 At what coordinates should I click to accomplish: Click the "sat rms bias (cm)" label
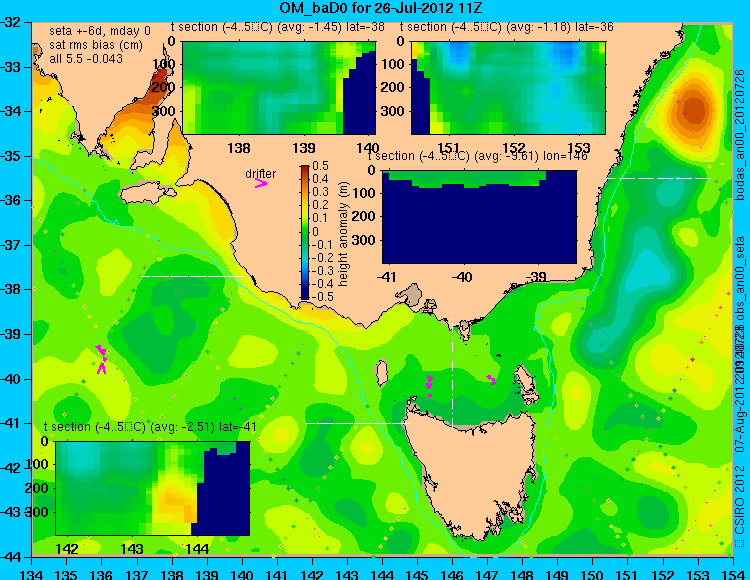point(96,45)
